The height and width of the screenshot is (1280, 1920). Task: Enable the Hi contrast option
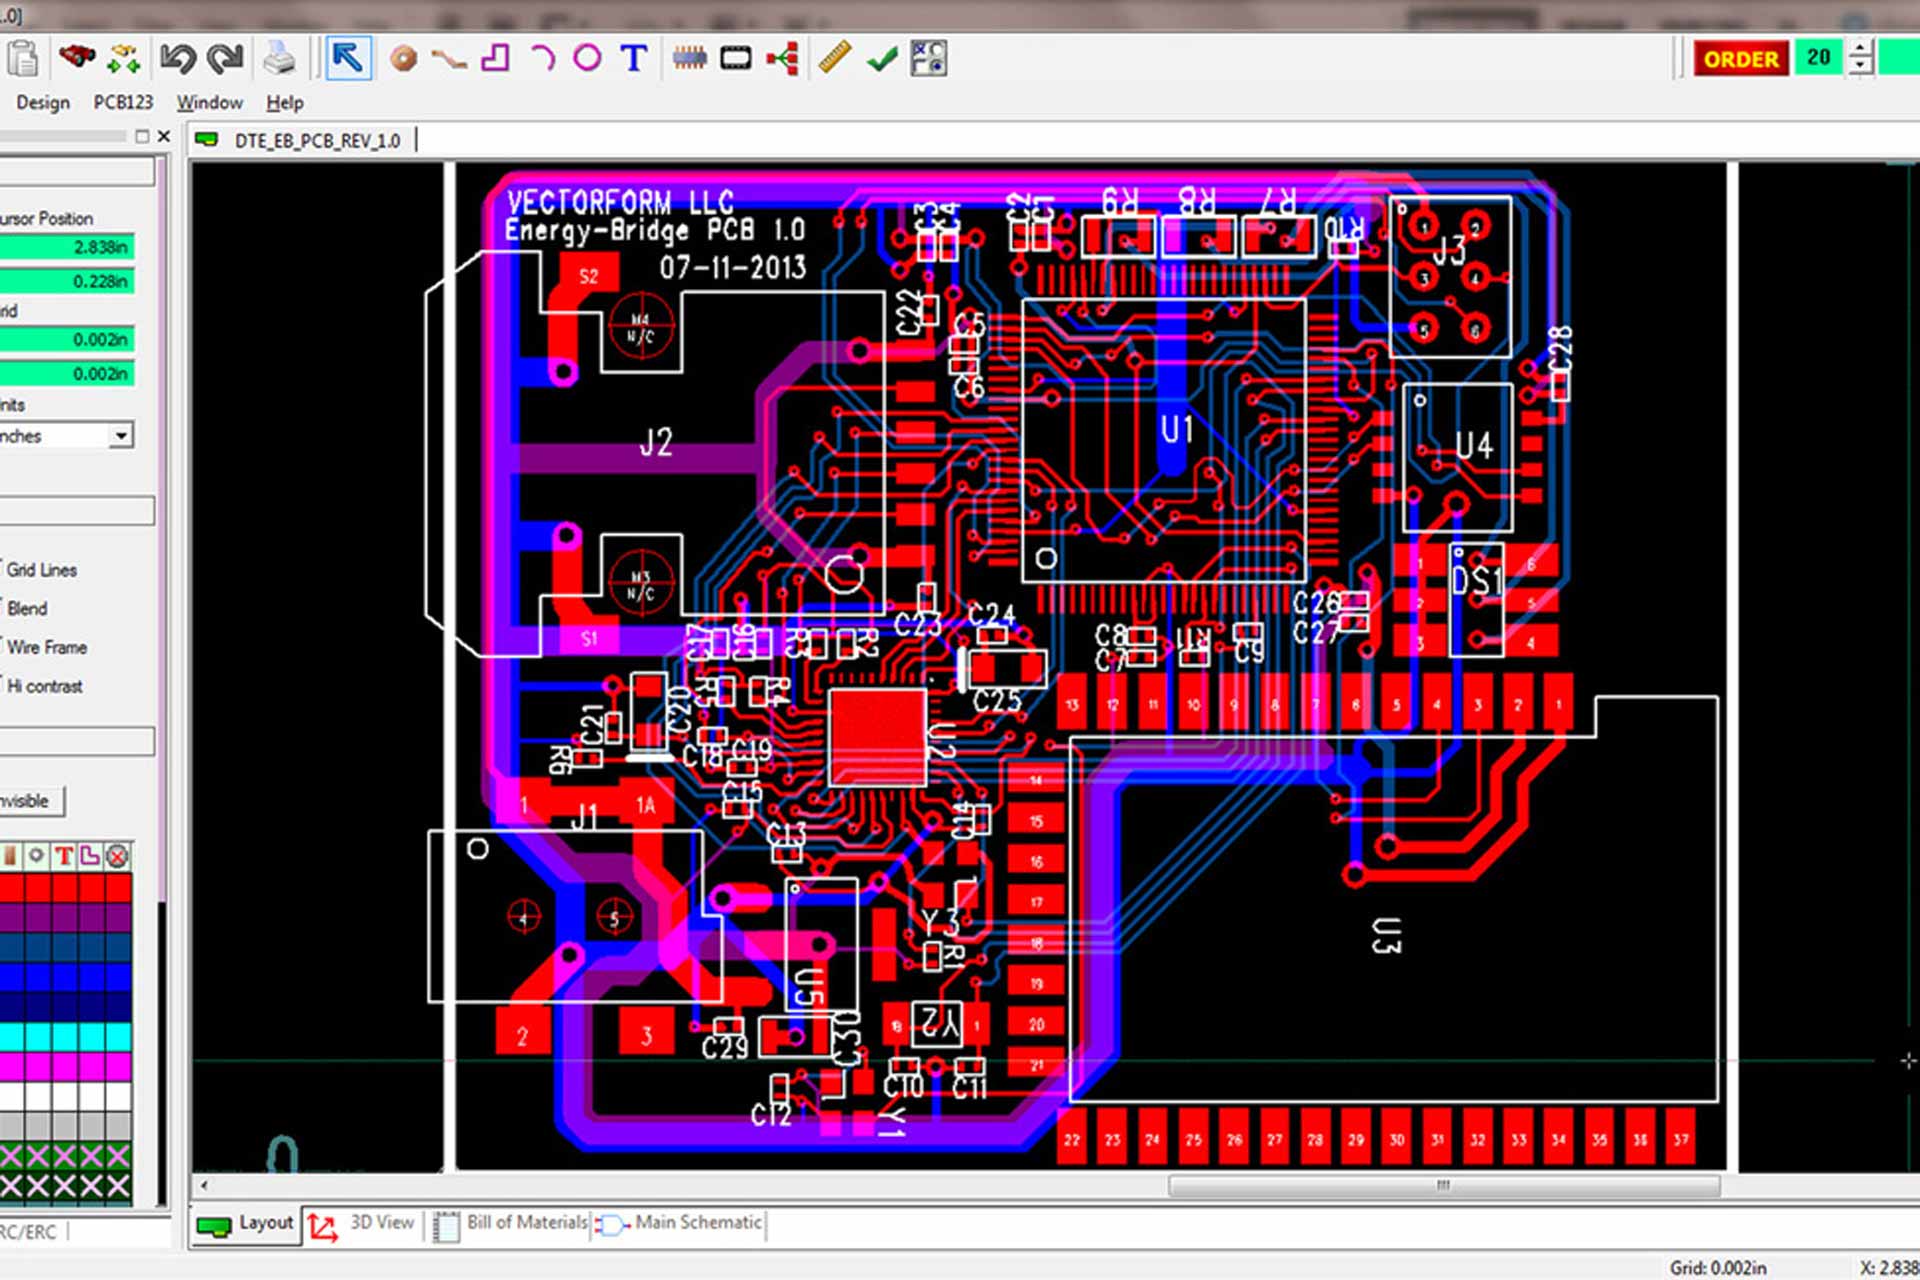tap(44, 687)
